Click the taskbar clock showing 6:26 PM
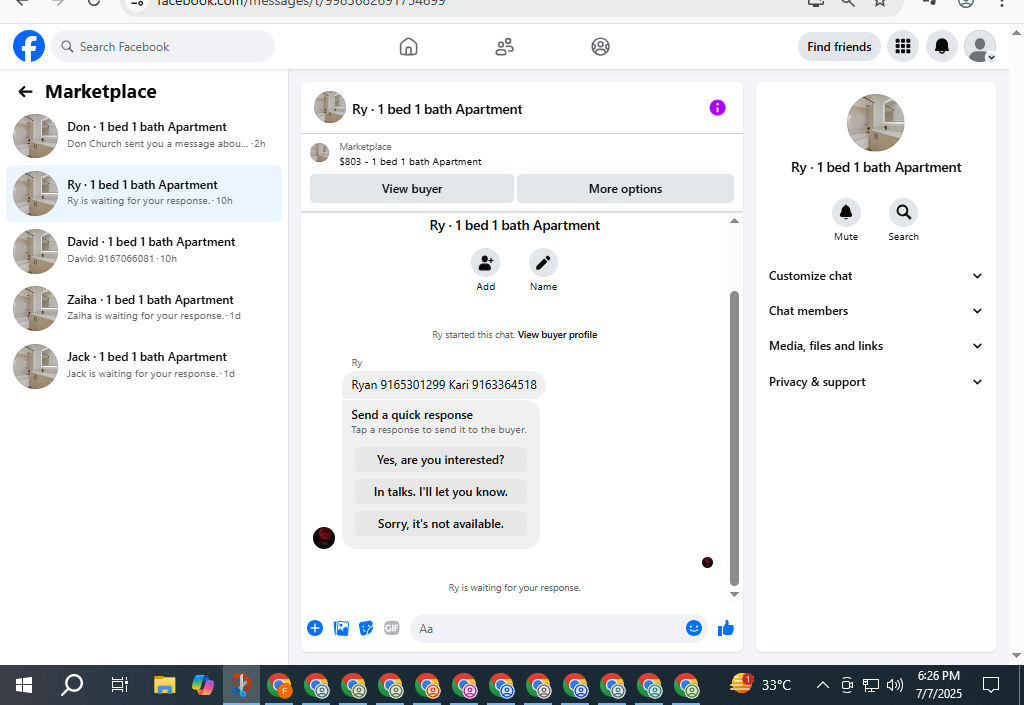Viewport: 1024px width, 705px height. coord(938,685)
